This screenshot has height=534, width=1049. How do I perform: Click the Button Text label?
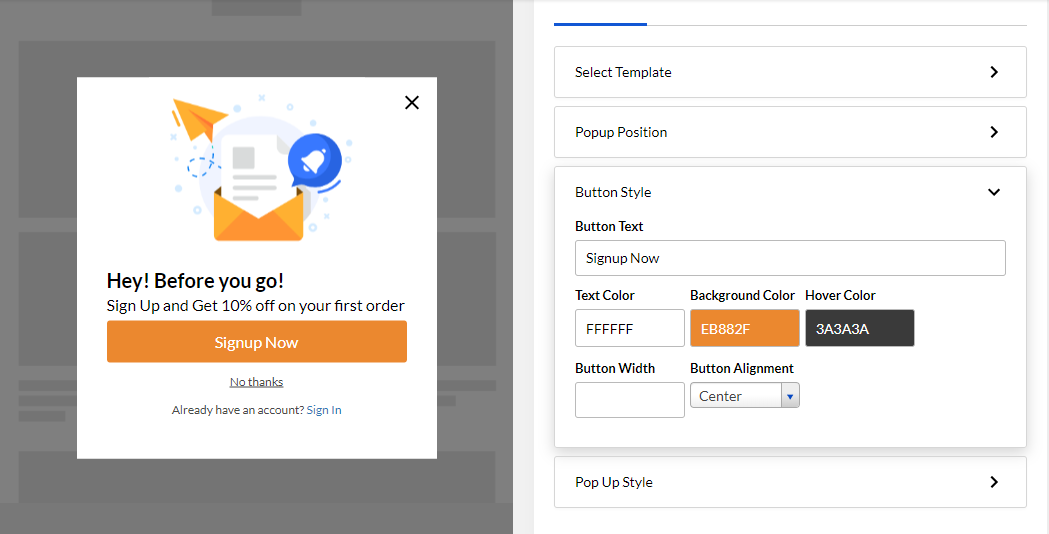click(609, 226)
